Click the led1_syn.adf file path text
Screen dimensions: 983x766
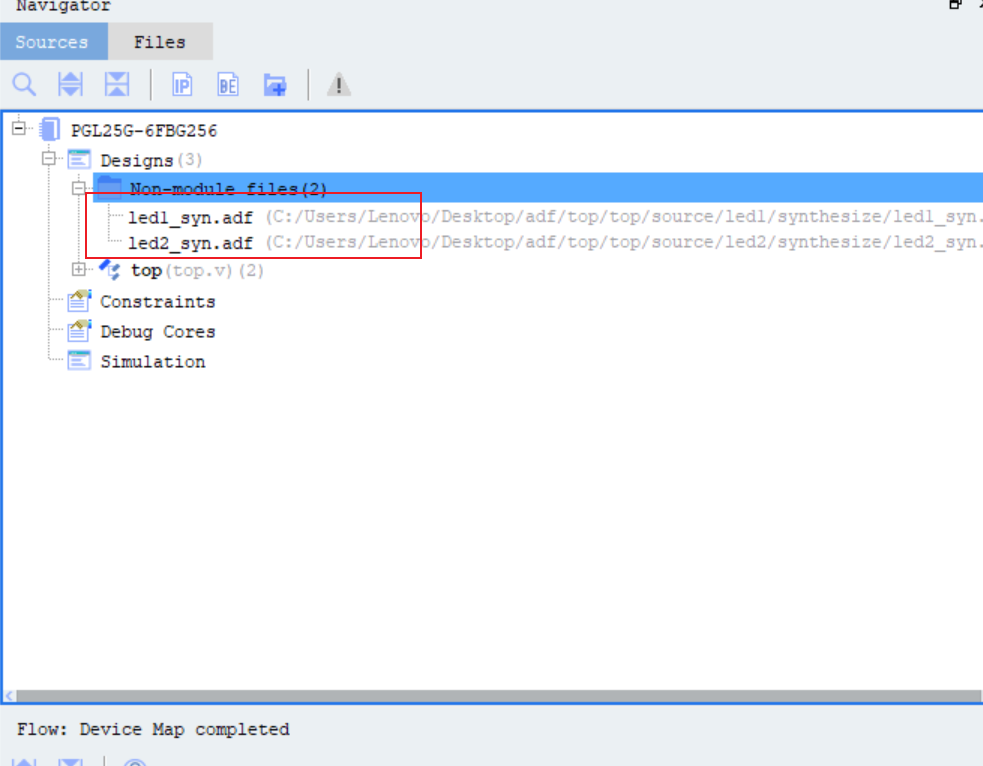[x=623, y=217]
